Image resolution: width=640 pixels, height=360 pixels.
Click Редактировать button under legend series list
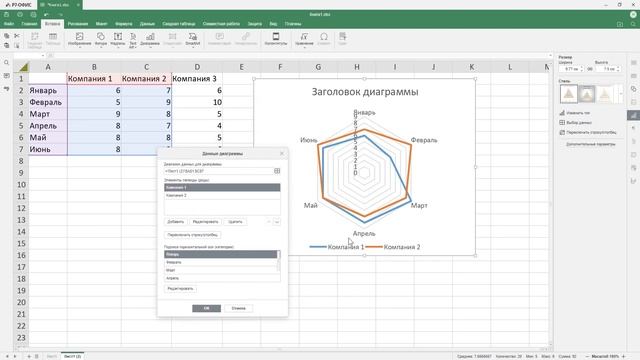point(205,222)
